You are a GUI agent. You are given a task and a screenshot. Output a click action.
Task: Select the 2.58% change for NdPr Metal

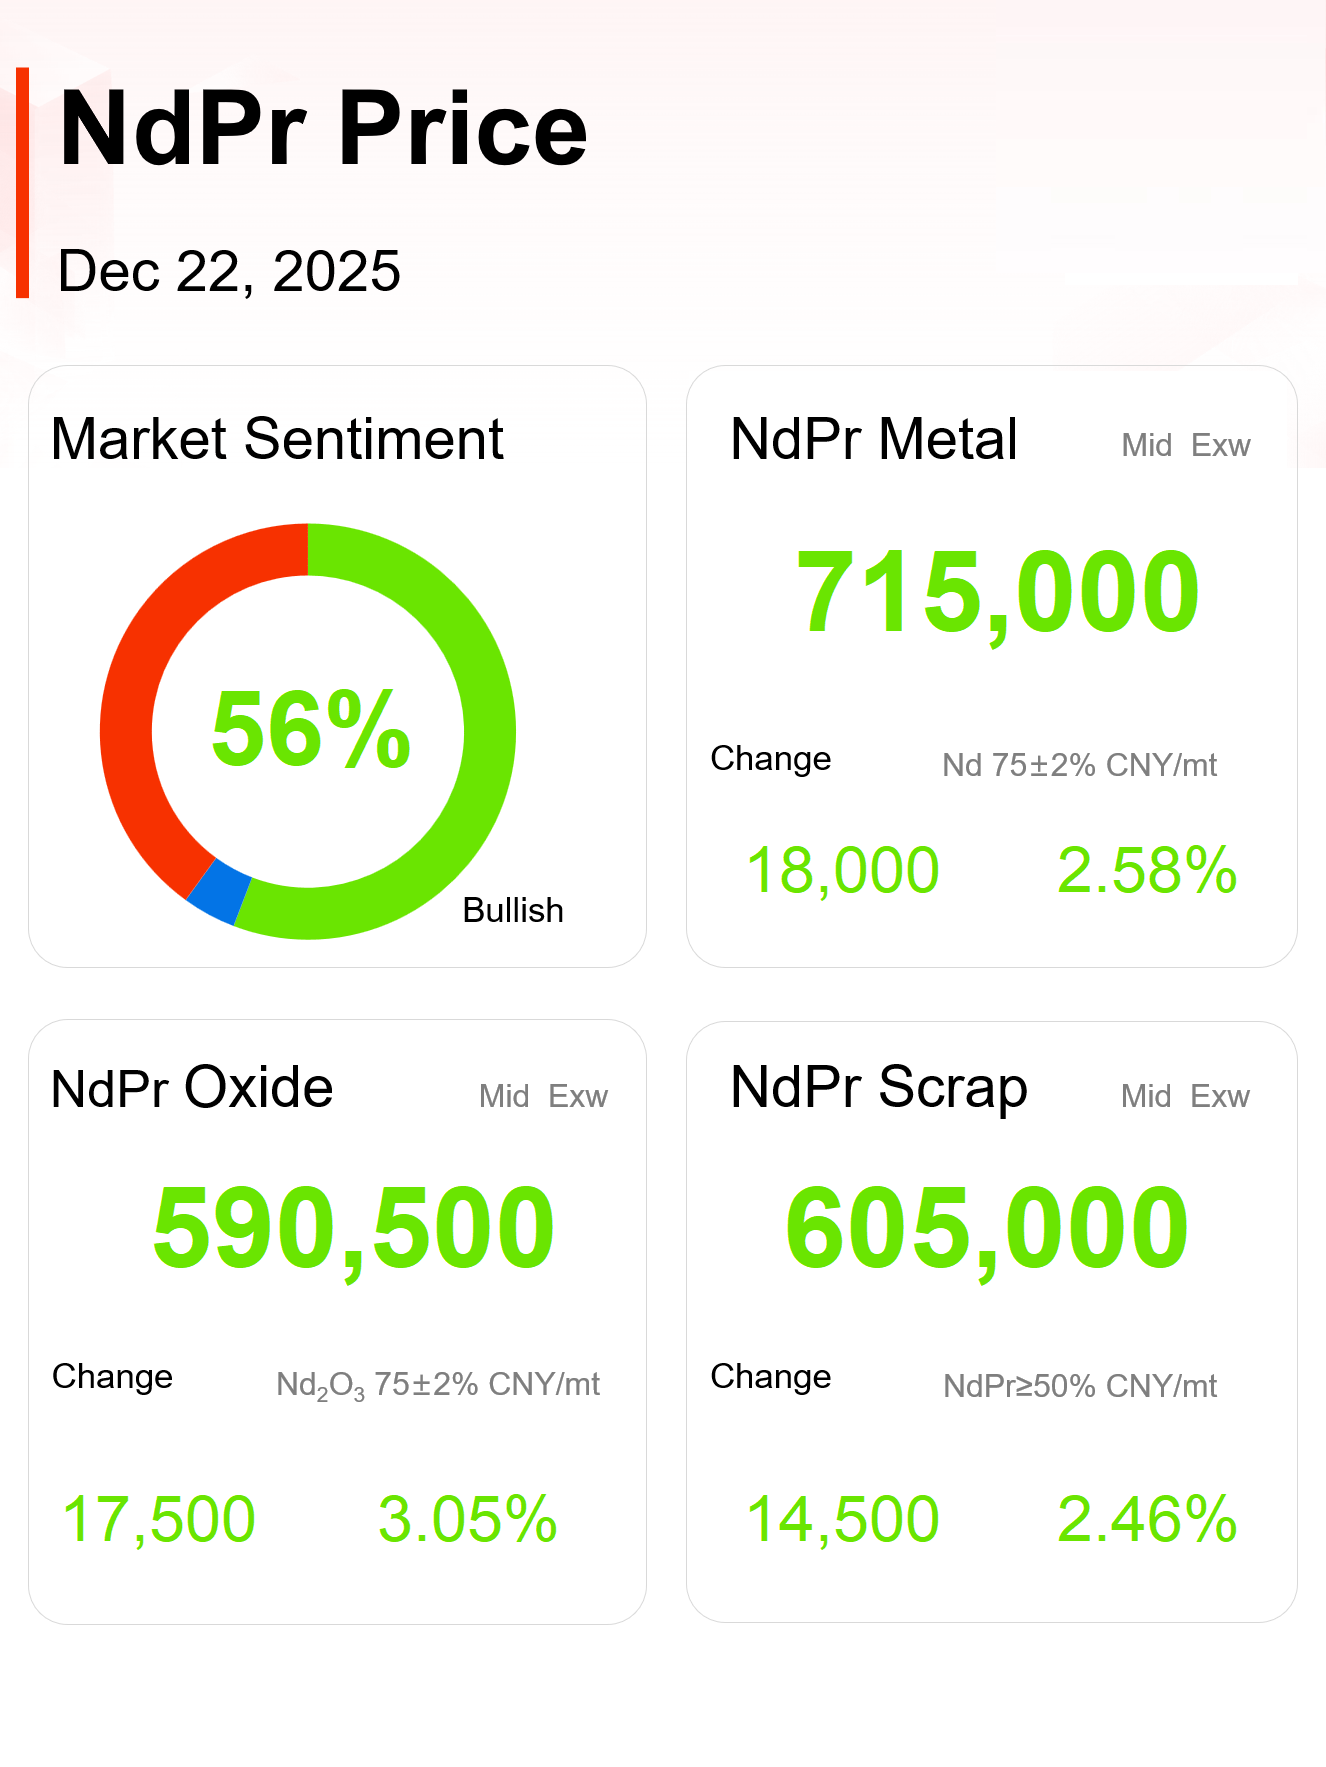pyautogui.click(x=1147, y=870)
